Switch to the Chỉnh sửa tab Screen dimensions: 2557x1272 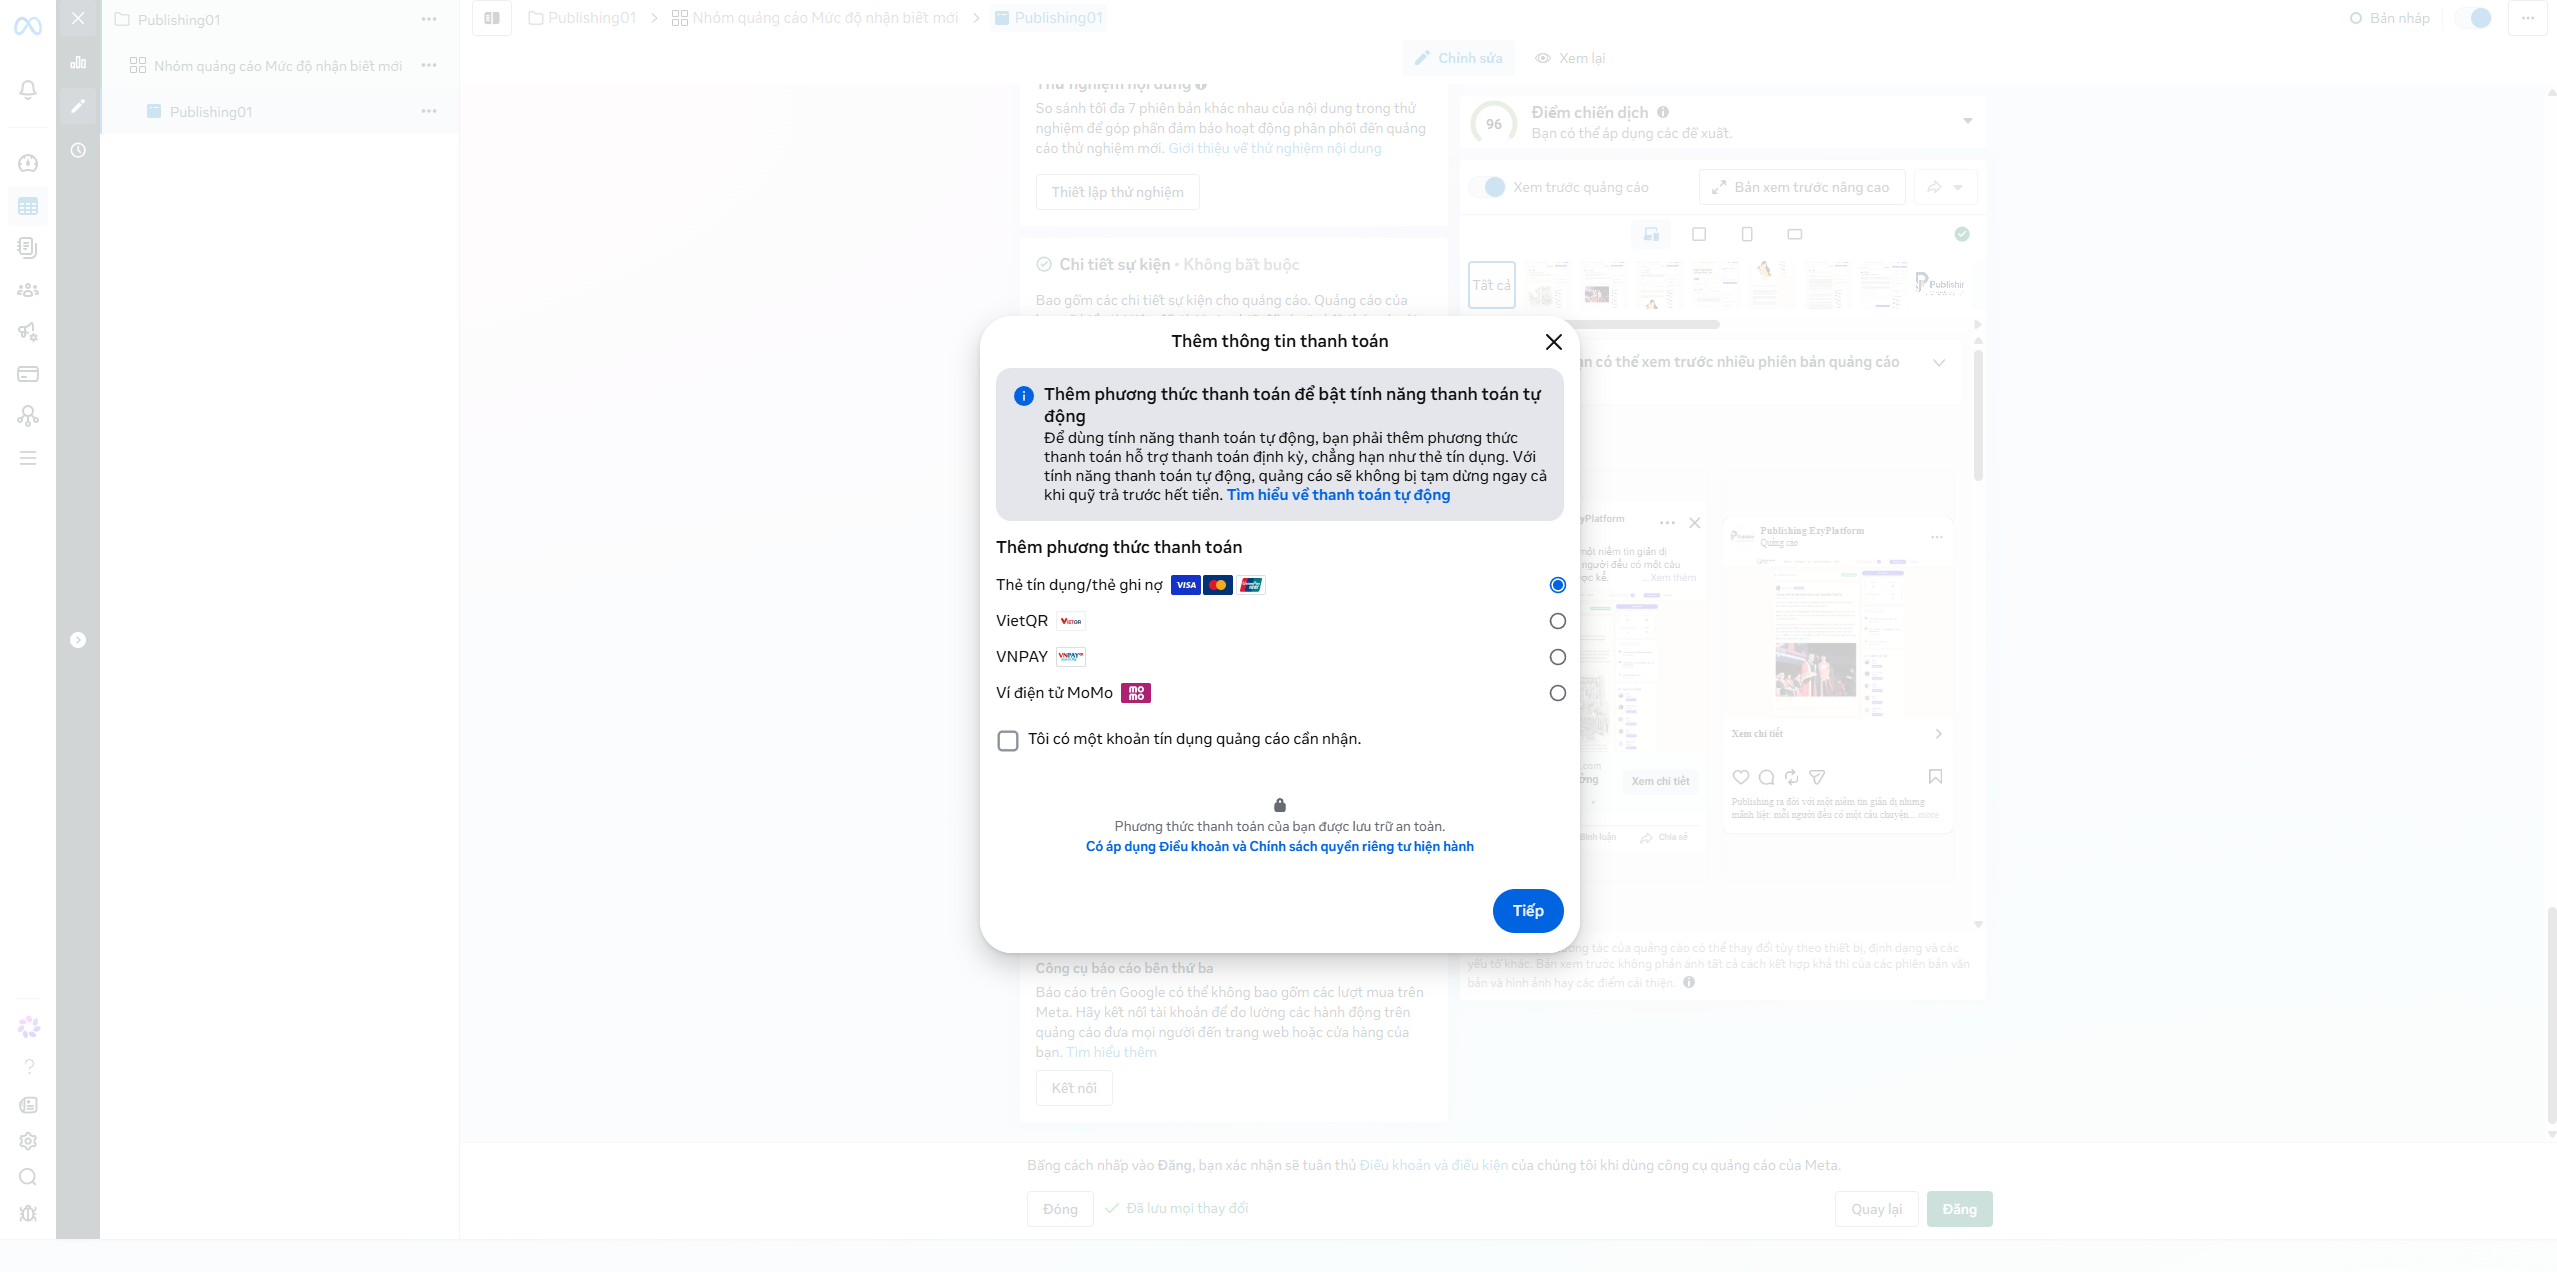point(1458,58)
